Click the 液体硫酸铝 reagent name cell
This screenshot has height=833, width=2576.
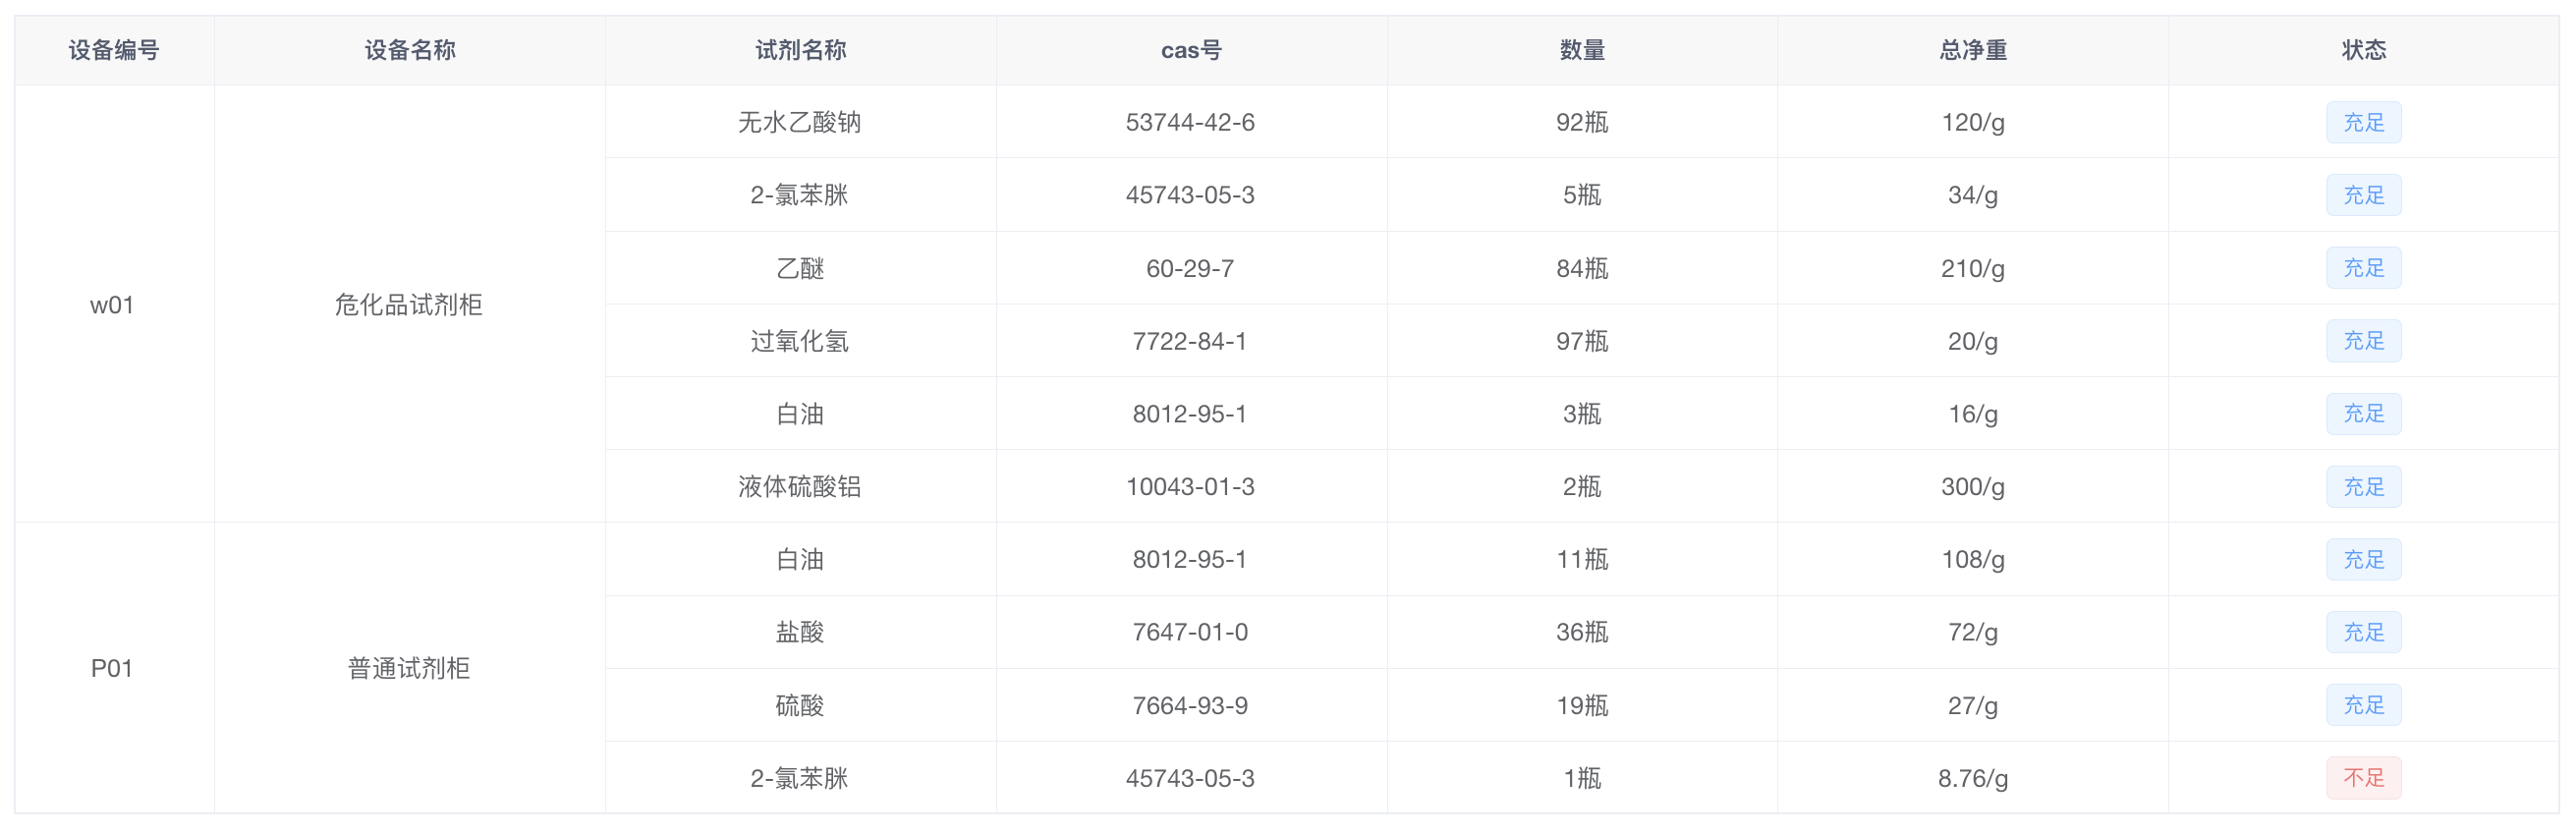[800, 487]
